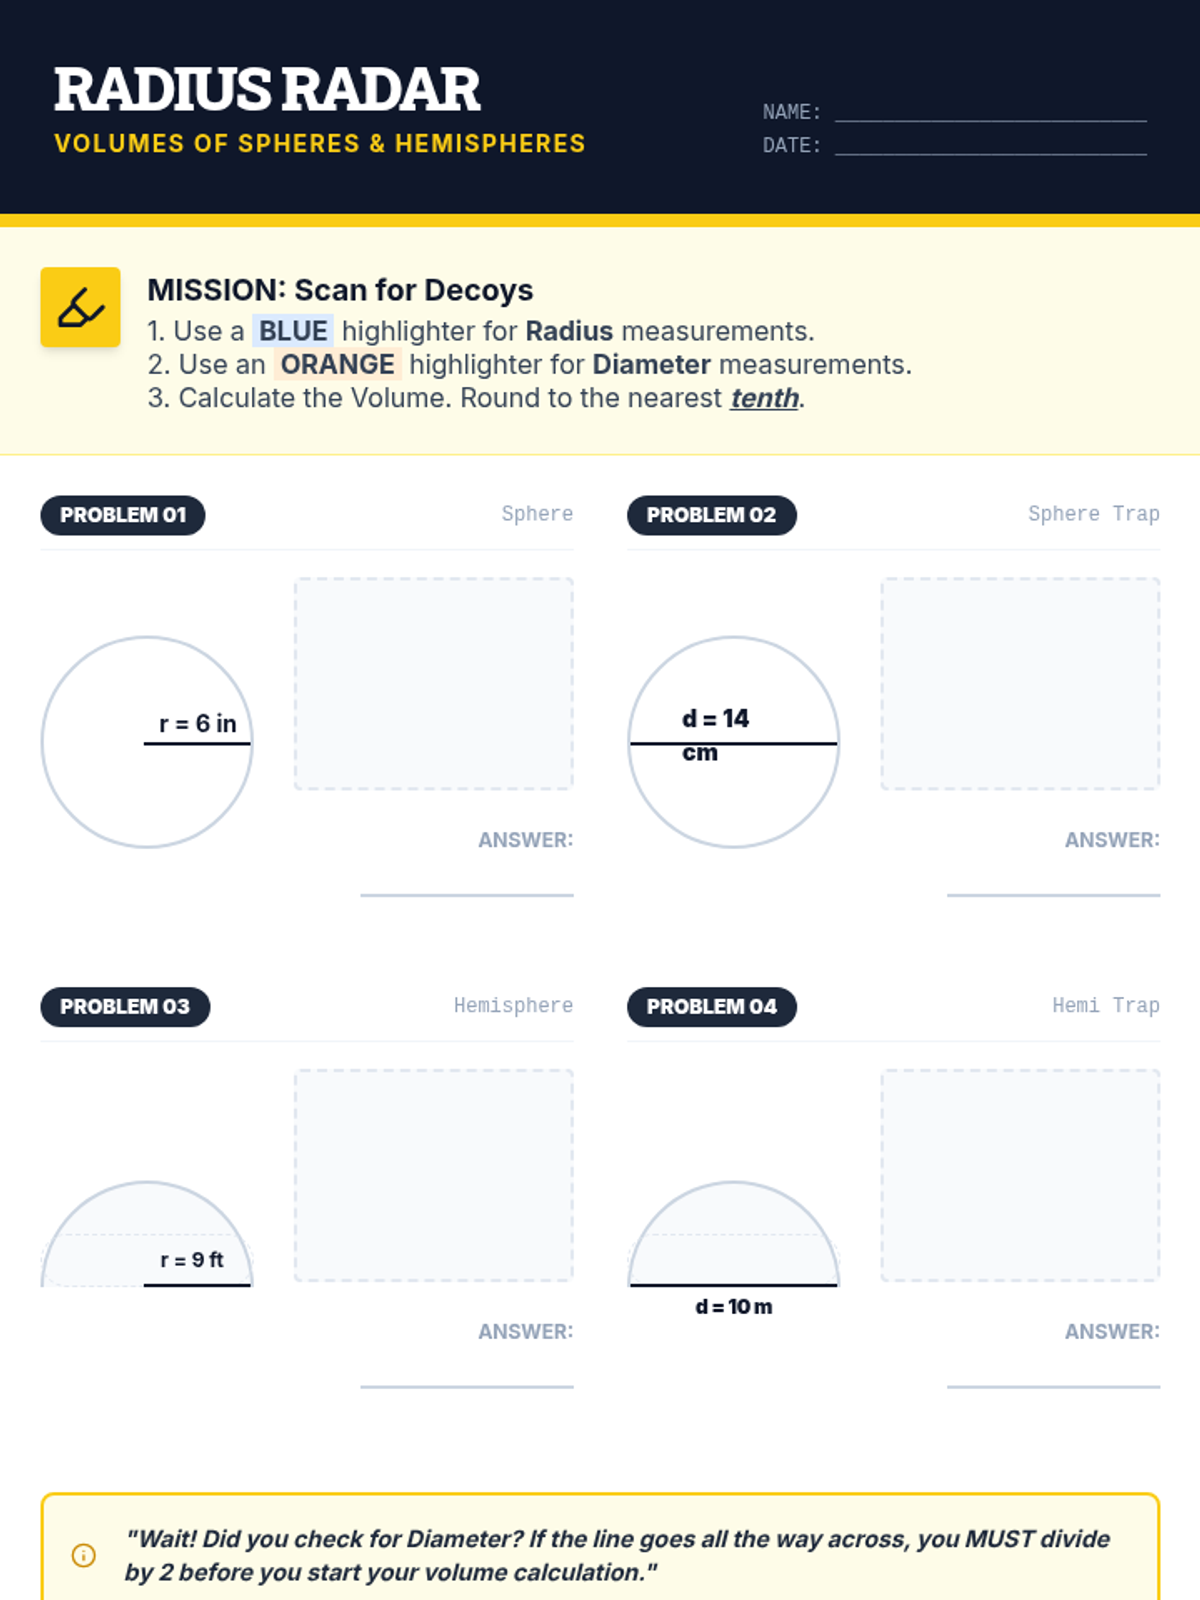Select the PROBLEM 01 badge

click(x=123, y=515)
